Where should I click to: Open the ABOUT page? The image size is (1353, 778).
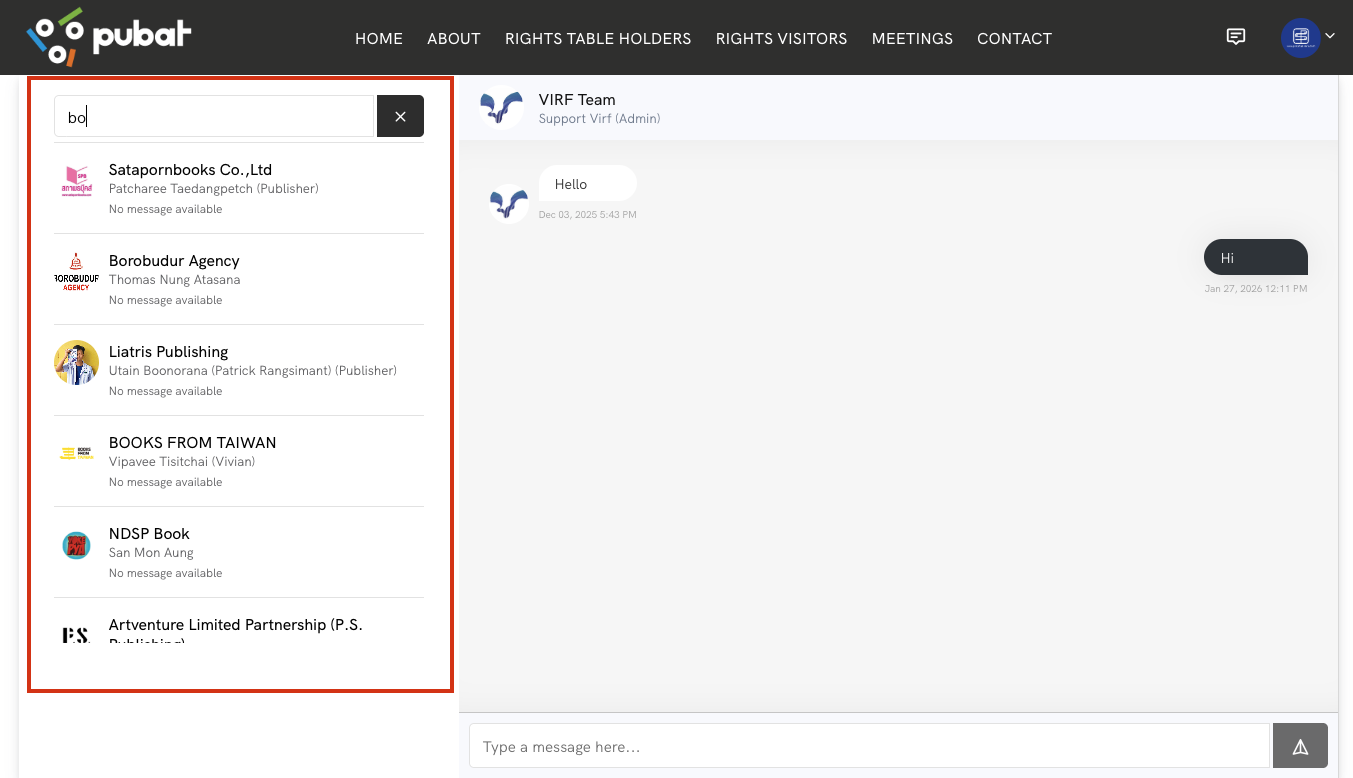[x=453, y=38]
